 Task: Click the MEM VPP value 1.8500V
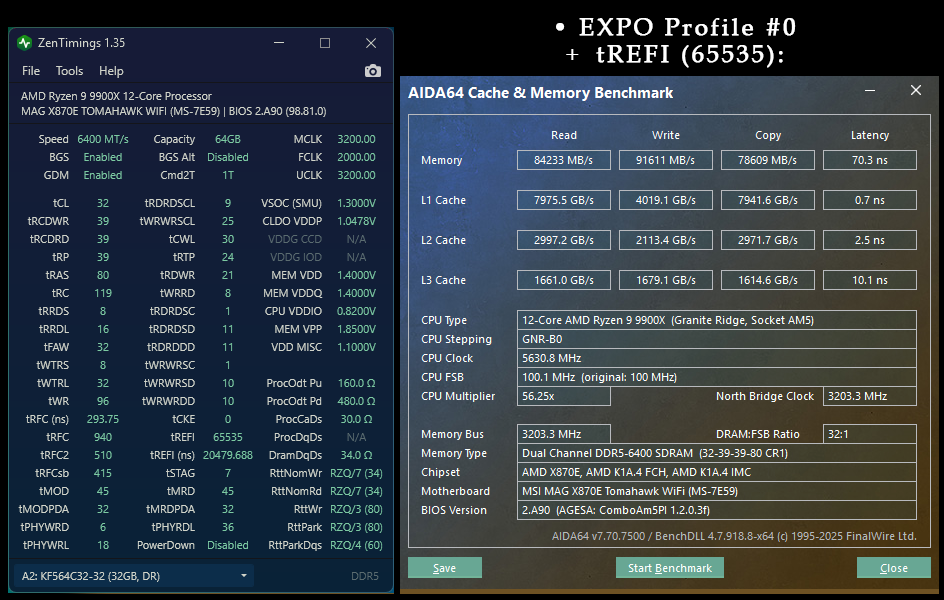[x=356, y=329]
